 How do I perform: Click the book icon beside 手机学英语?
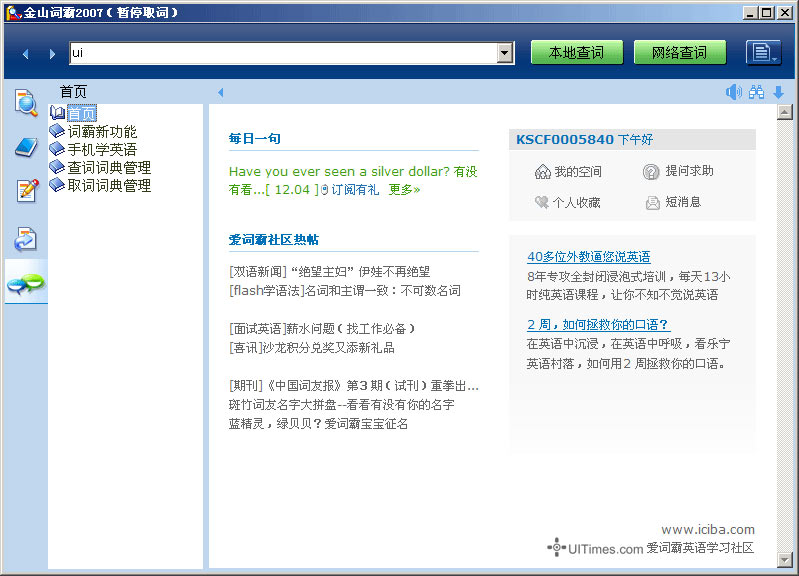pyautogui.click(x=57, y=149)
